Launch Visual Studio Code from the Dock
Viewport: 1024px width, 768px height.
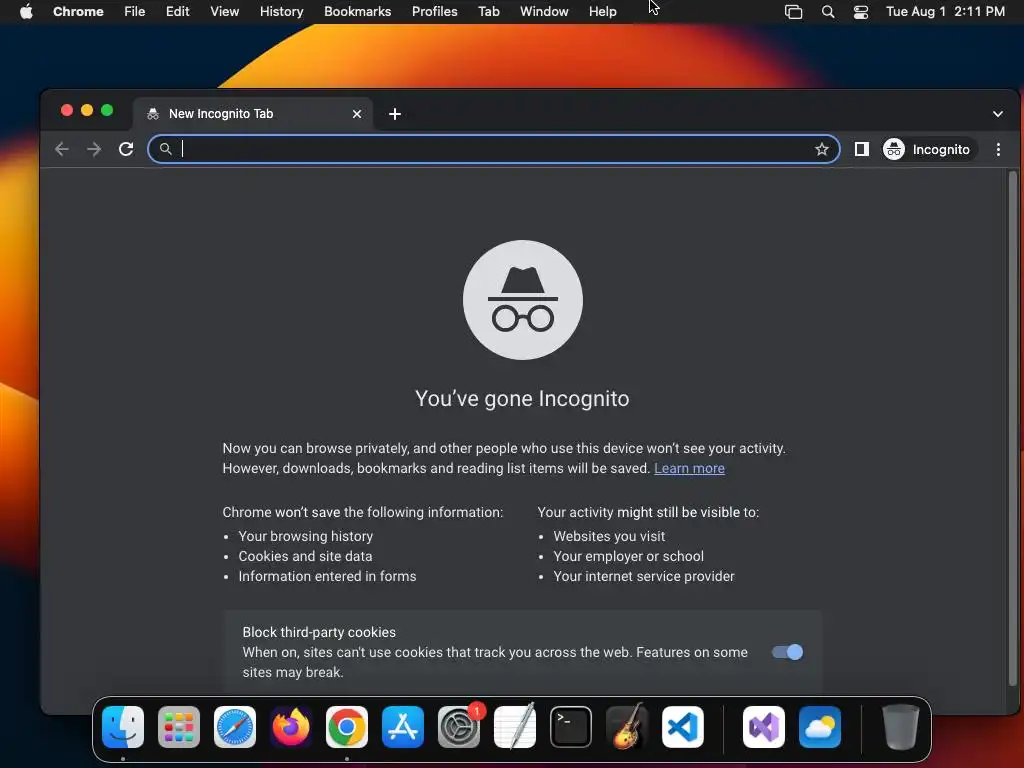coord(682,727)
